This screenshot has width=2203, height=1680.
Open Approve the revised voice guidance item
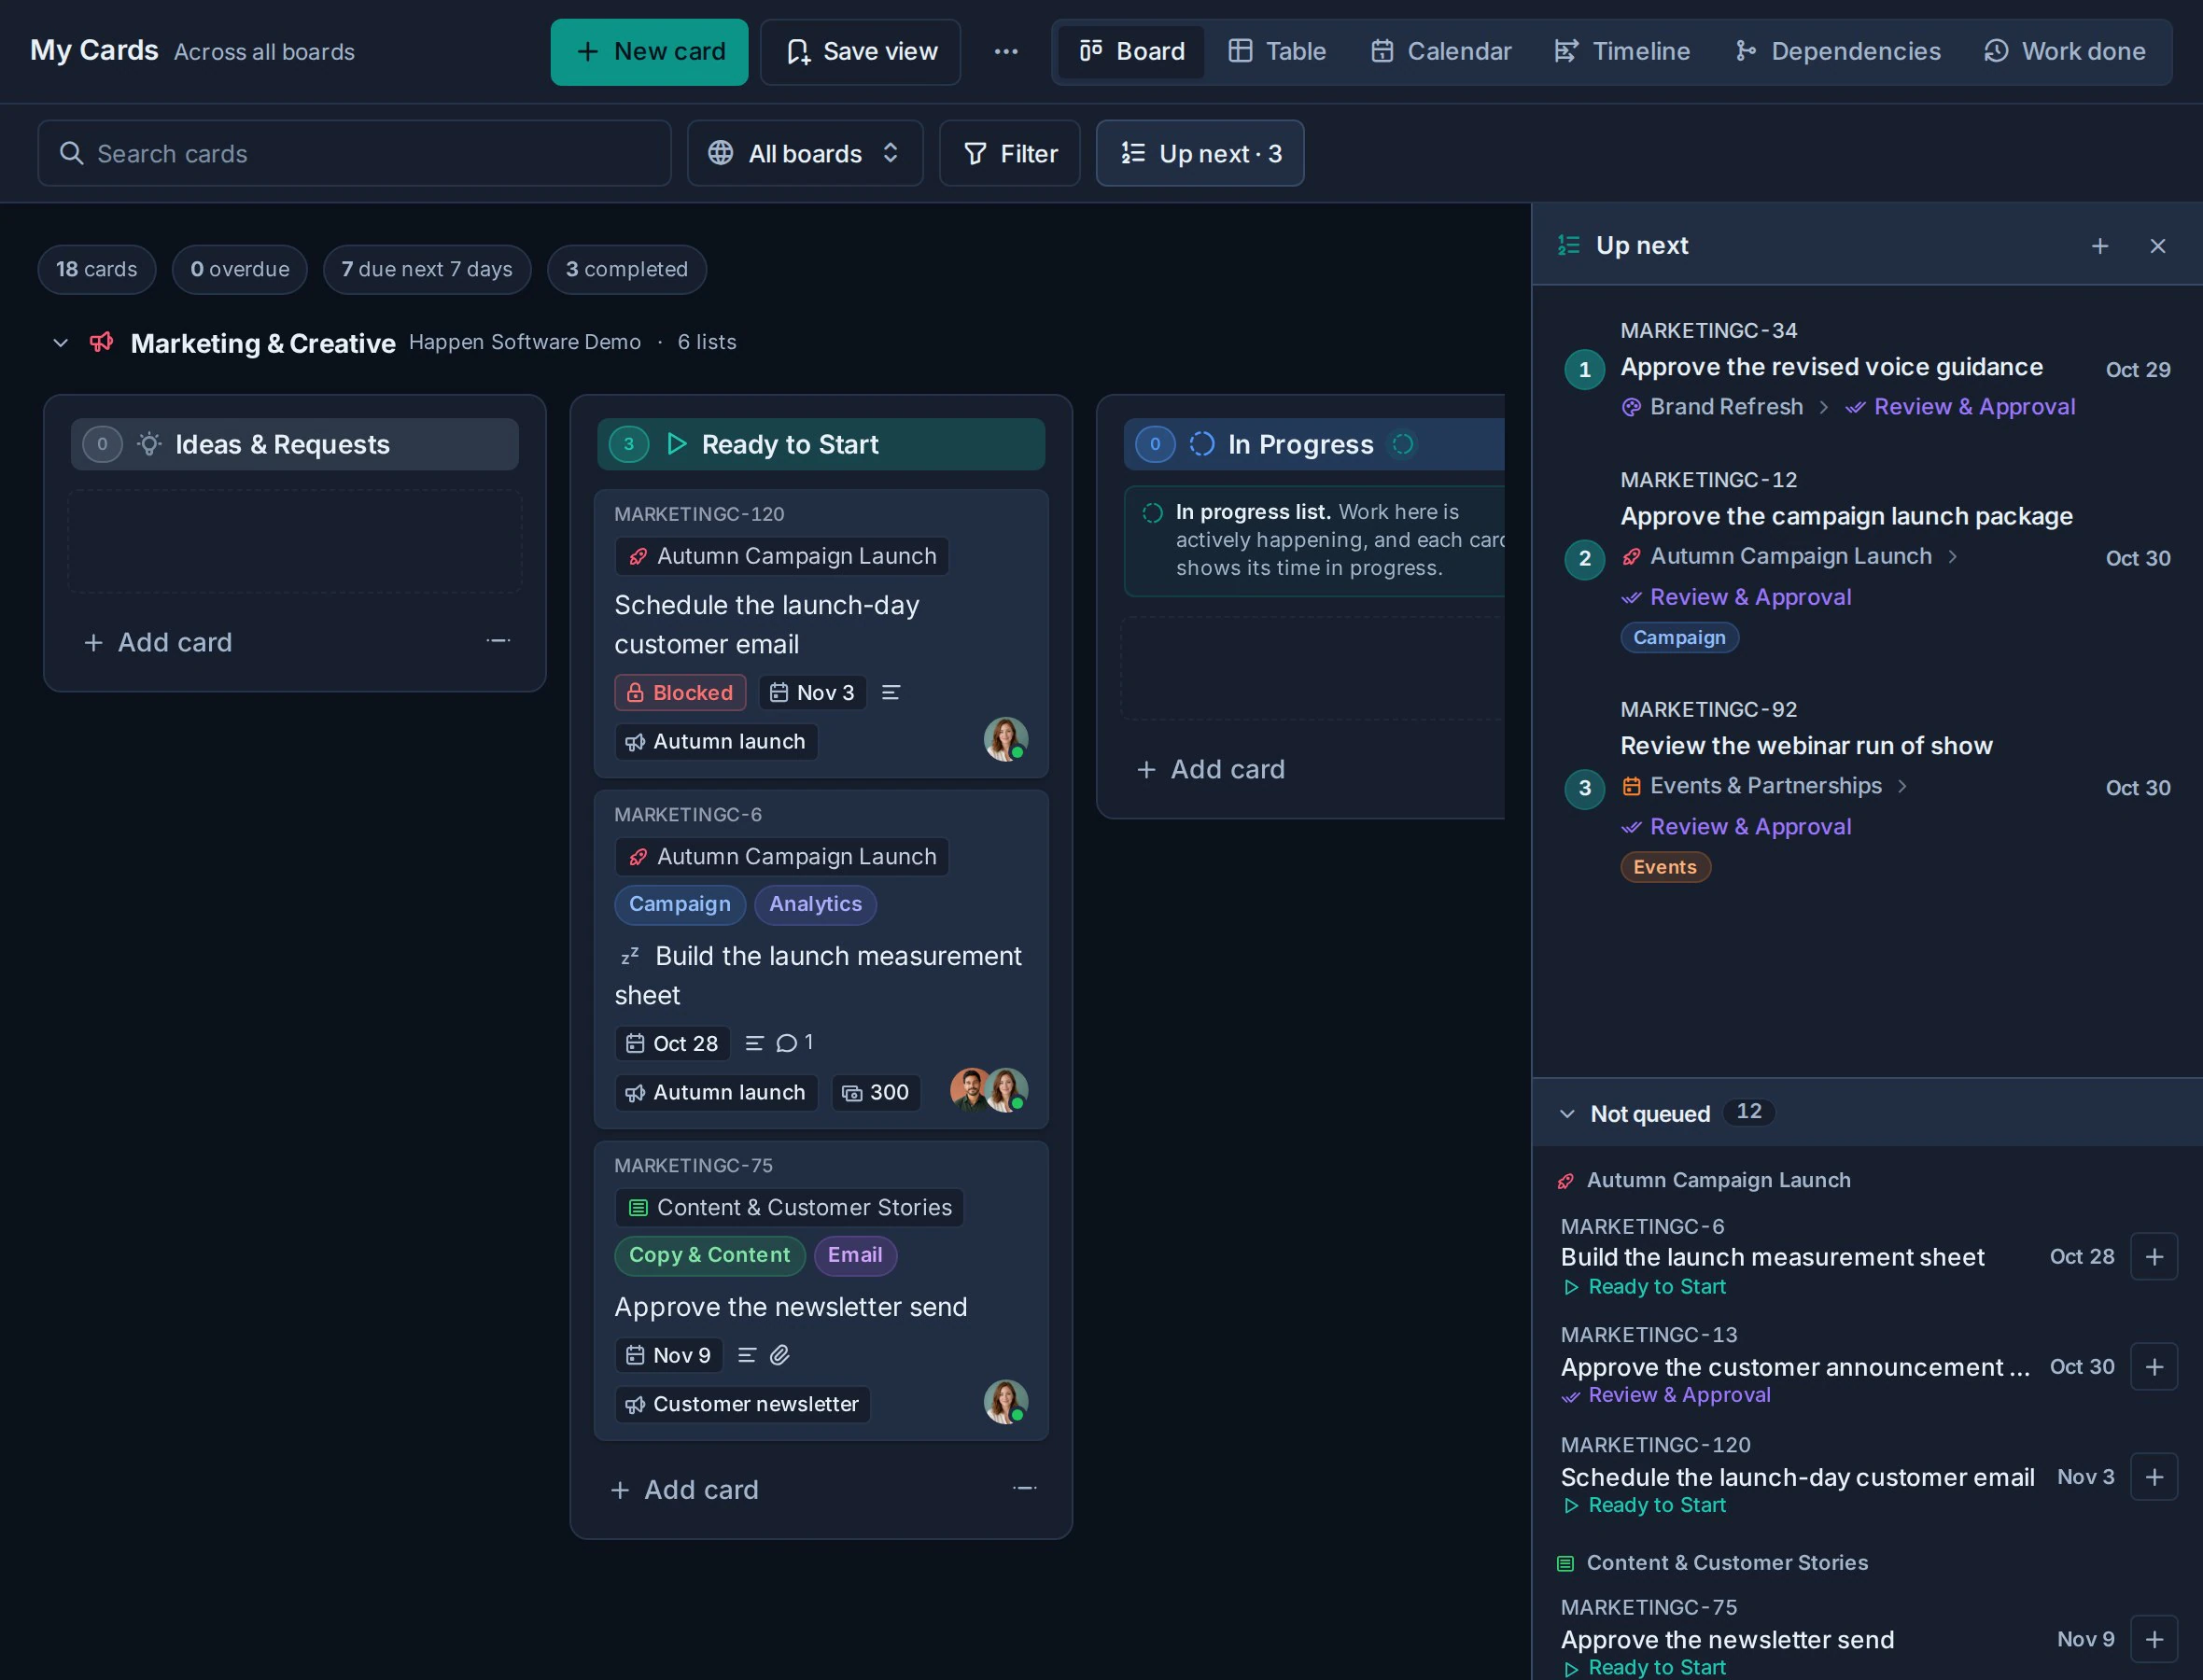[1831, 367]
